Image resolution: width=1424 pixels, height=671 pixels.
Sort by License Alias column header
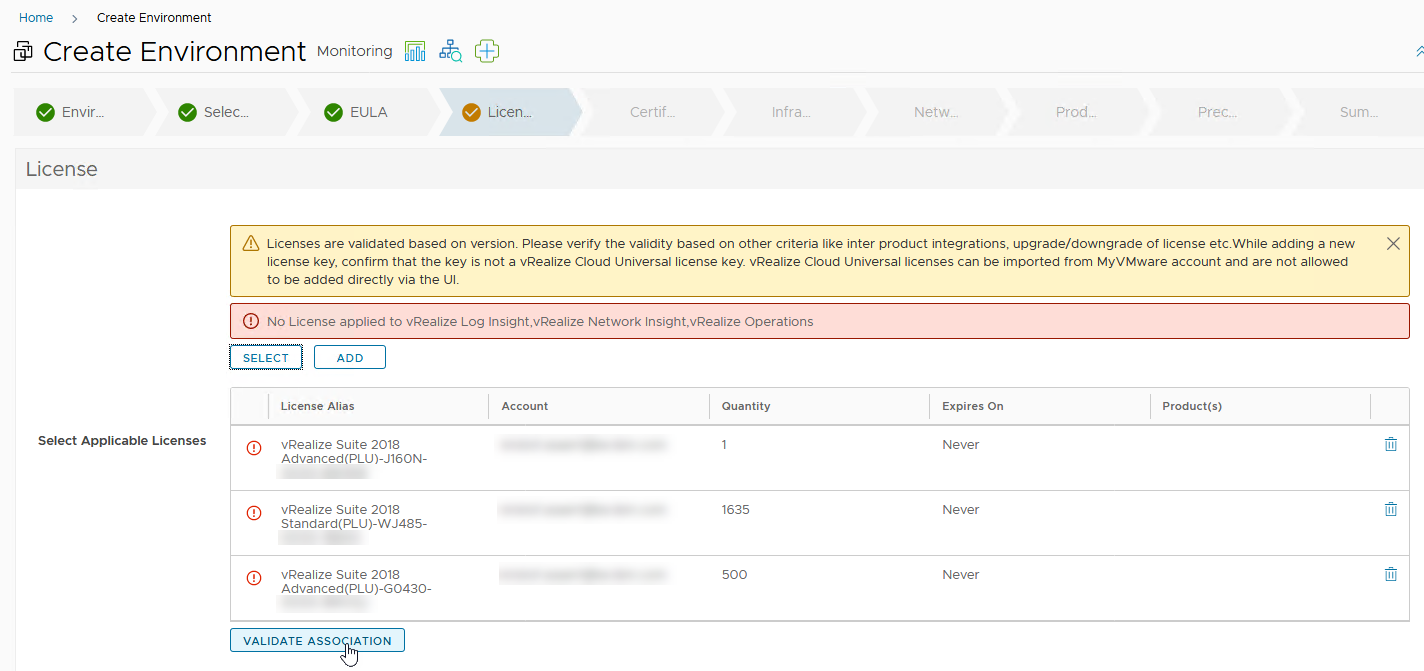pos(318,406)
